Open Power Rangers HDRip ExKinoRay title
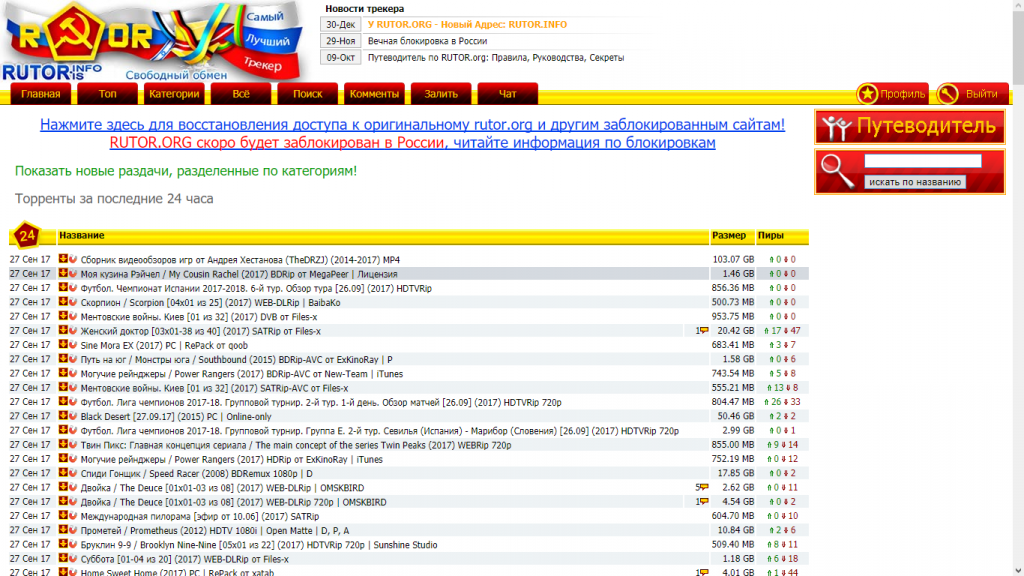 231,459
